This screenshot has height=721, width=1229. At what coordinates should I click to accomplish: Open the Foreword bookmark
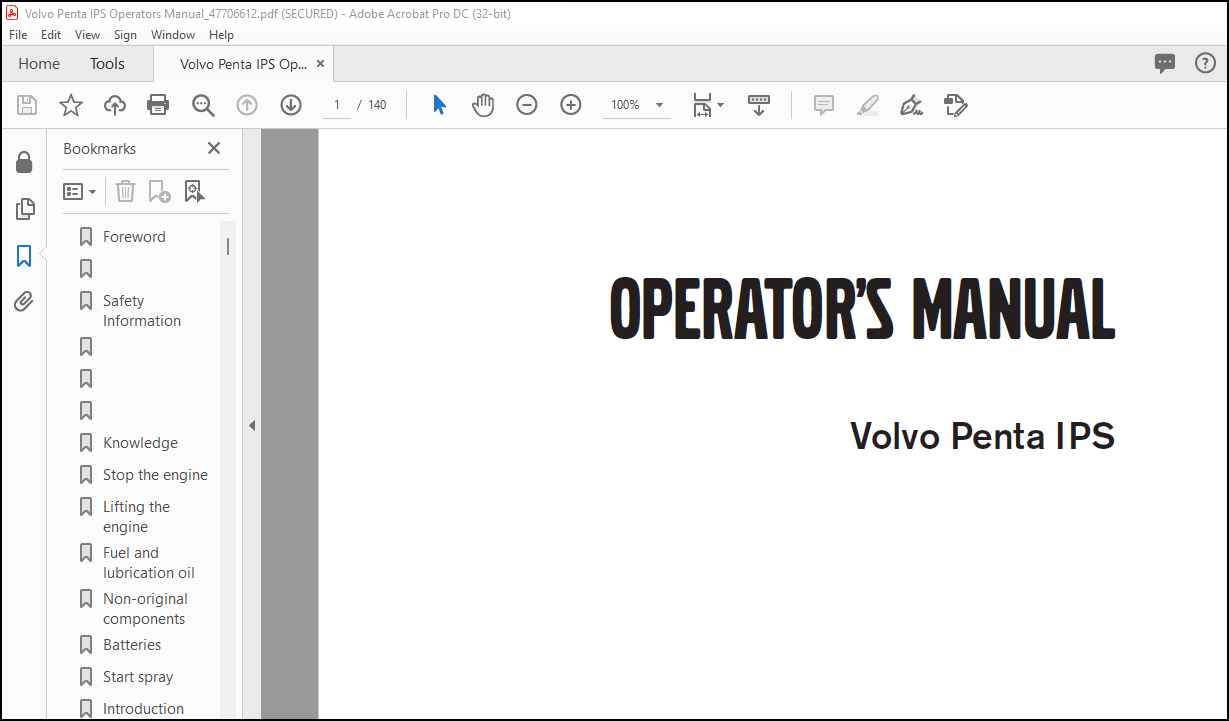pos(134,237)
